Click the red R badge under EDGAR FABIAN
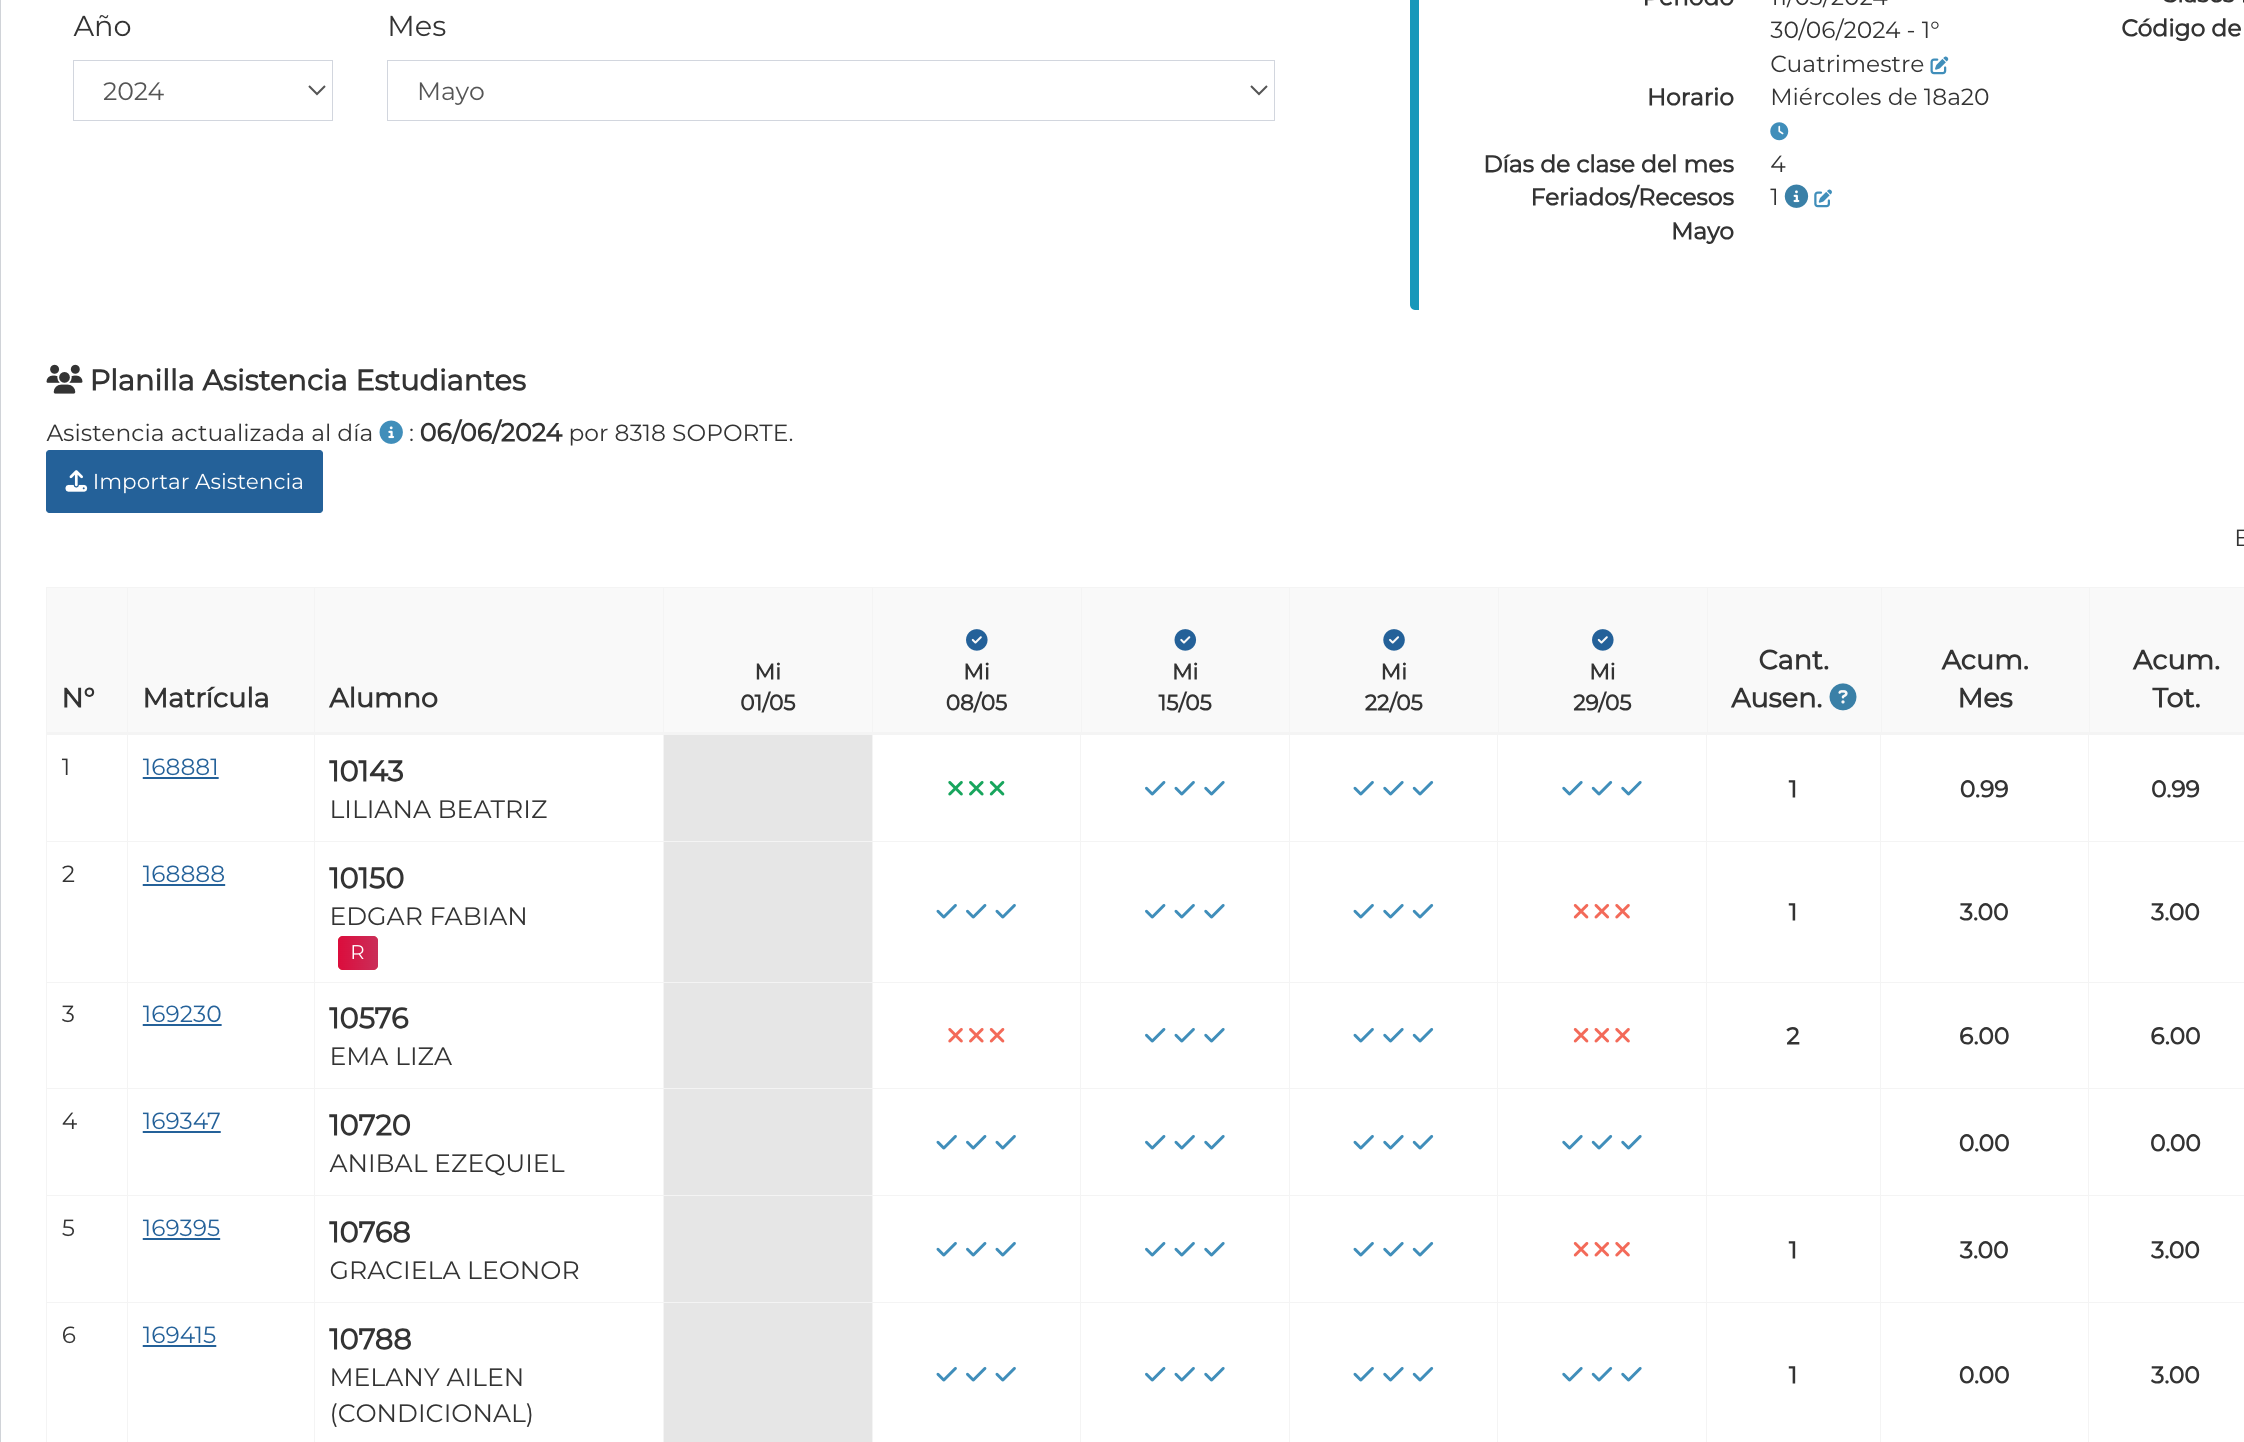This screenshot has height=1442, width=2244. pos(357,953)
